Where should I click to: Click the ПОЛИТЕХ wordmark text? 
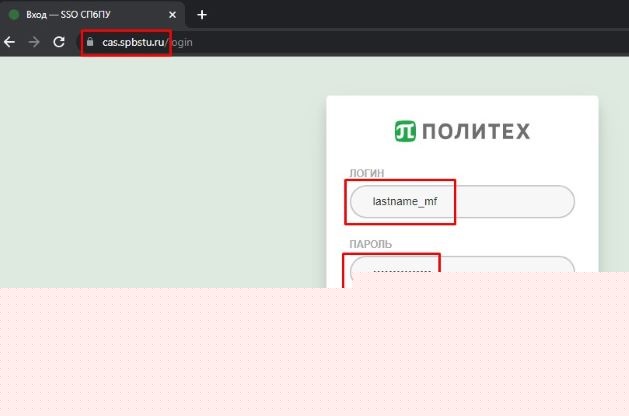click(x=476, y=131)
